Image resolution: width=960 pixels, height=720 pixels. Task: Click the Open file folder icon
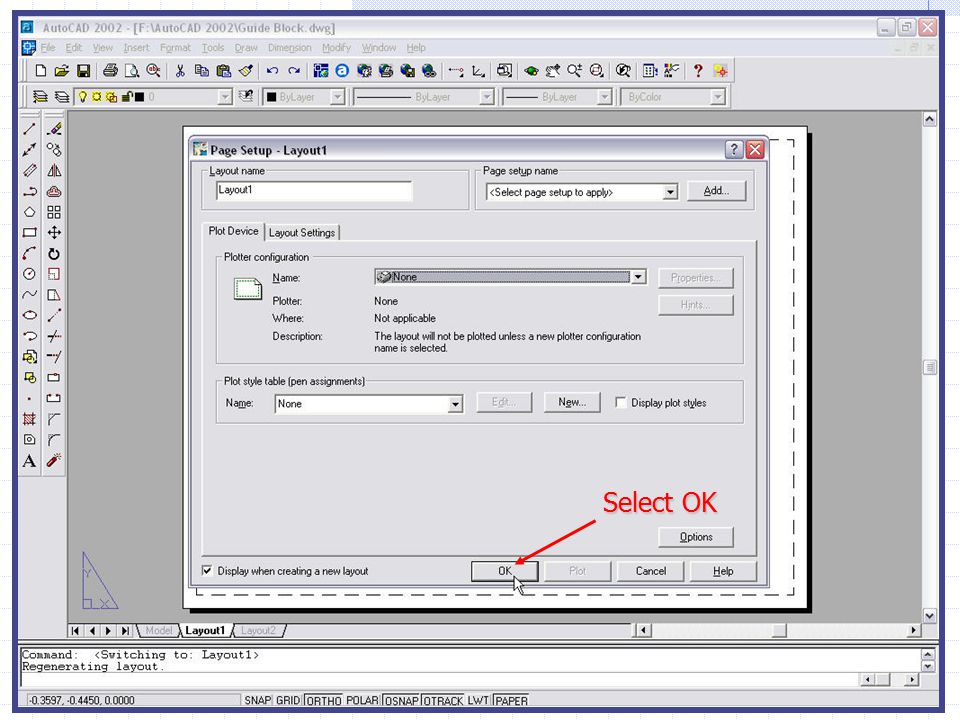coord(61,71)
